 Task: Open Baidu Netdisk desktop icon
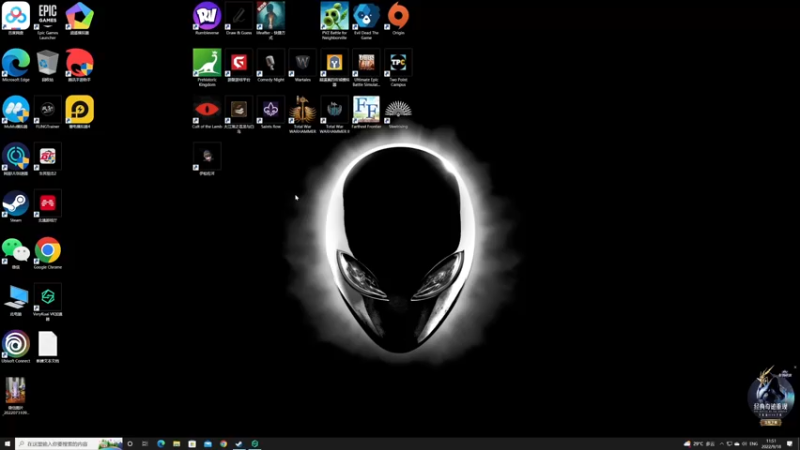point(16,18)
